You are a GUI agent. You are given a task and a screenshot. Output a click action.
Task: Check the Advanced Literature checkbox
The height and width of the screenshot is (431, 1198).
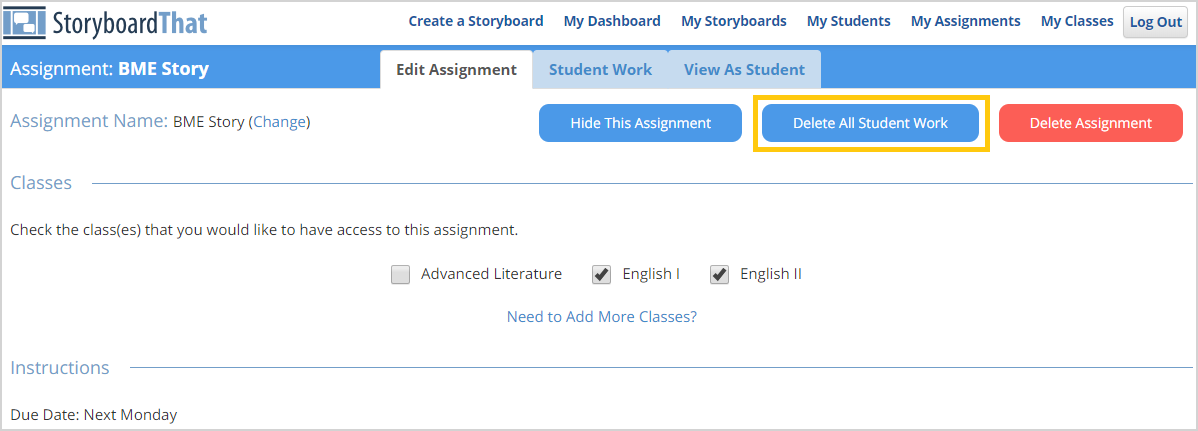coord(400,274)
